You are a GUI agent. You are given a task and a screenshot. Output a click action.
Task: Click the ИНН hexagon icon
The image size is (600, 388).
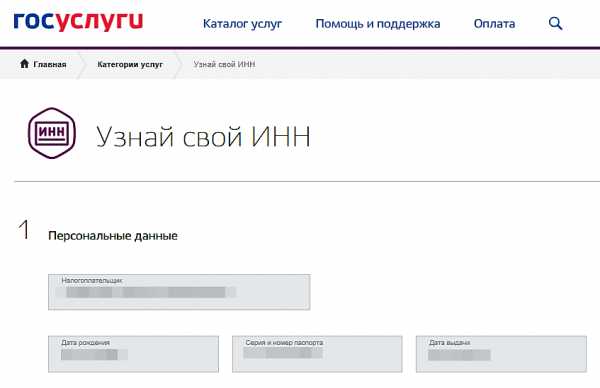(x=52, y=133)
